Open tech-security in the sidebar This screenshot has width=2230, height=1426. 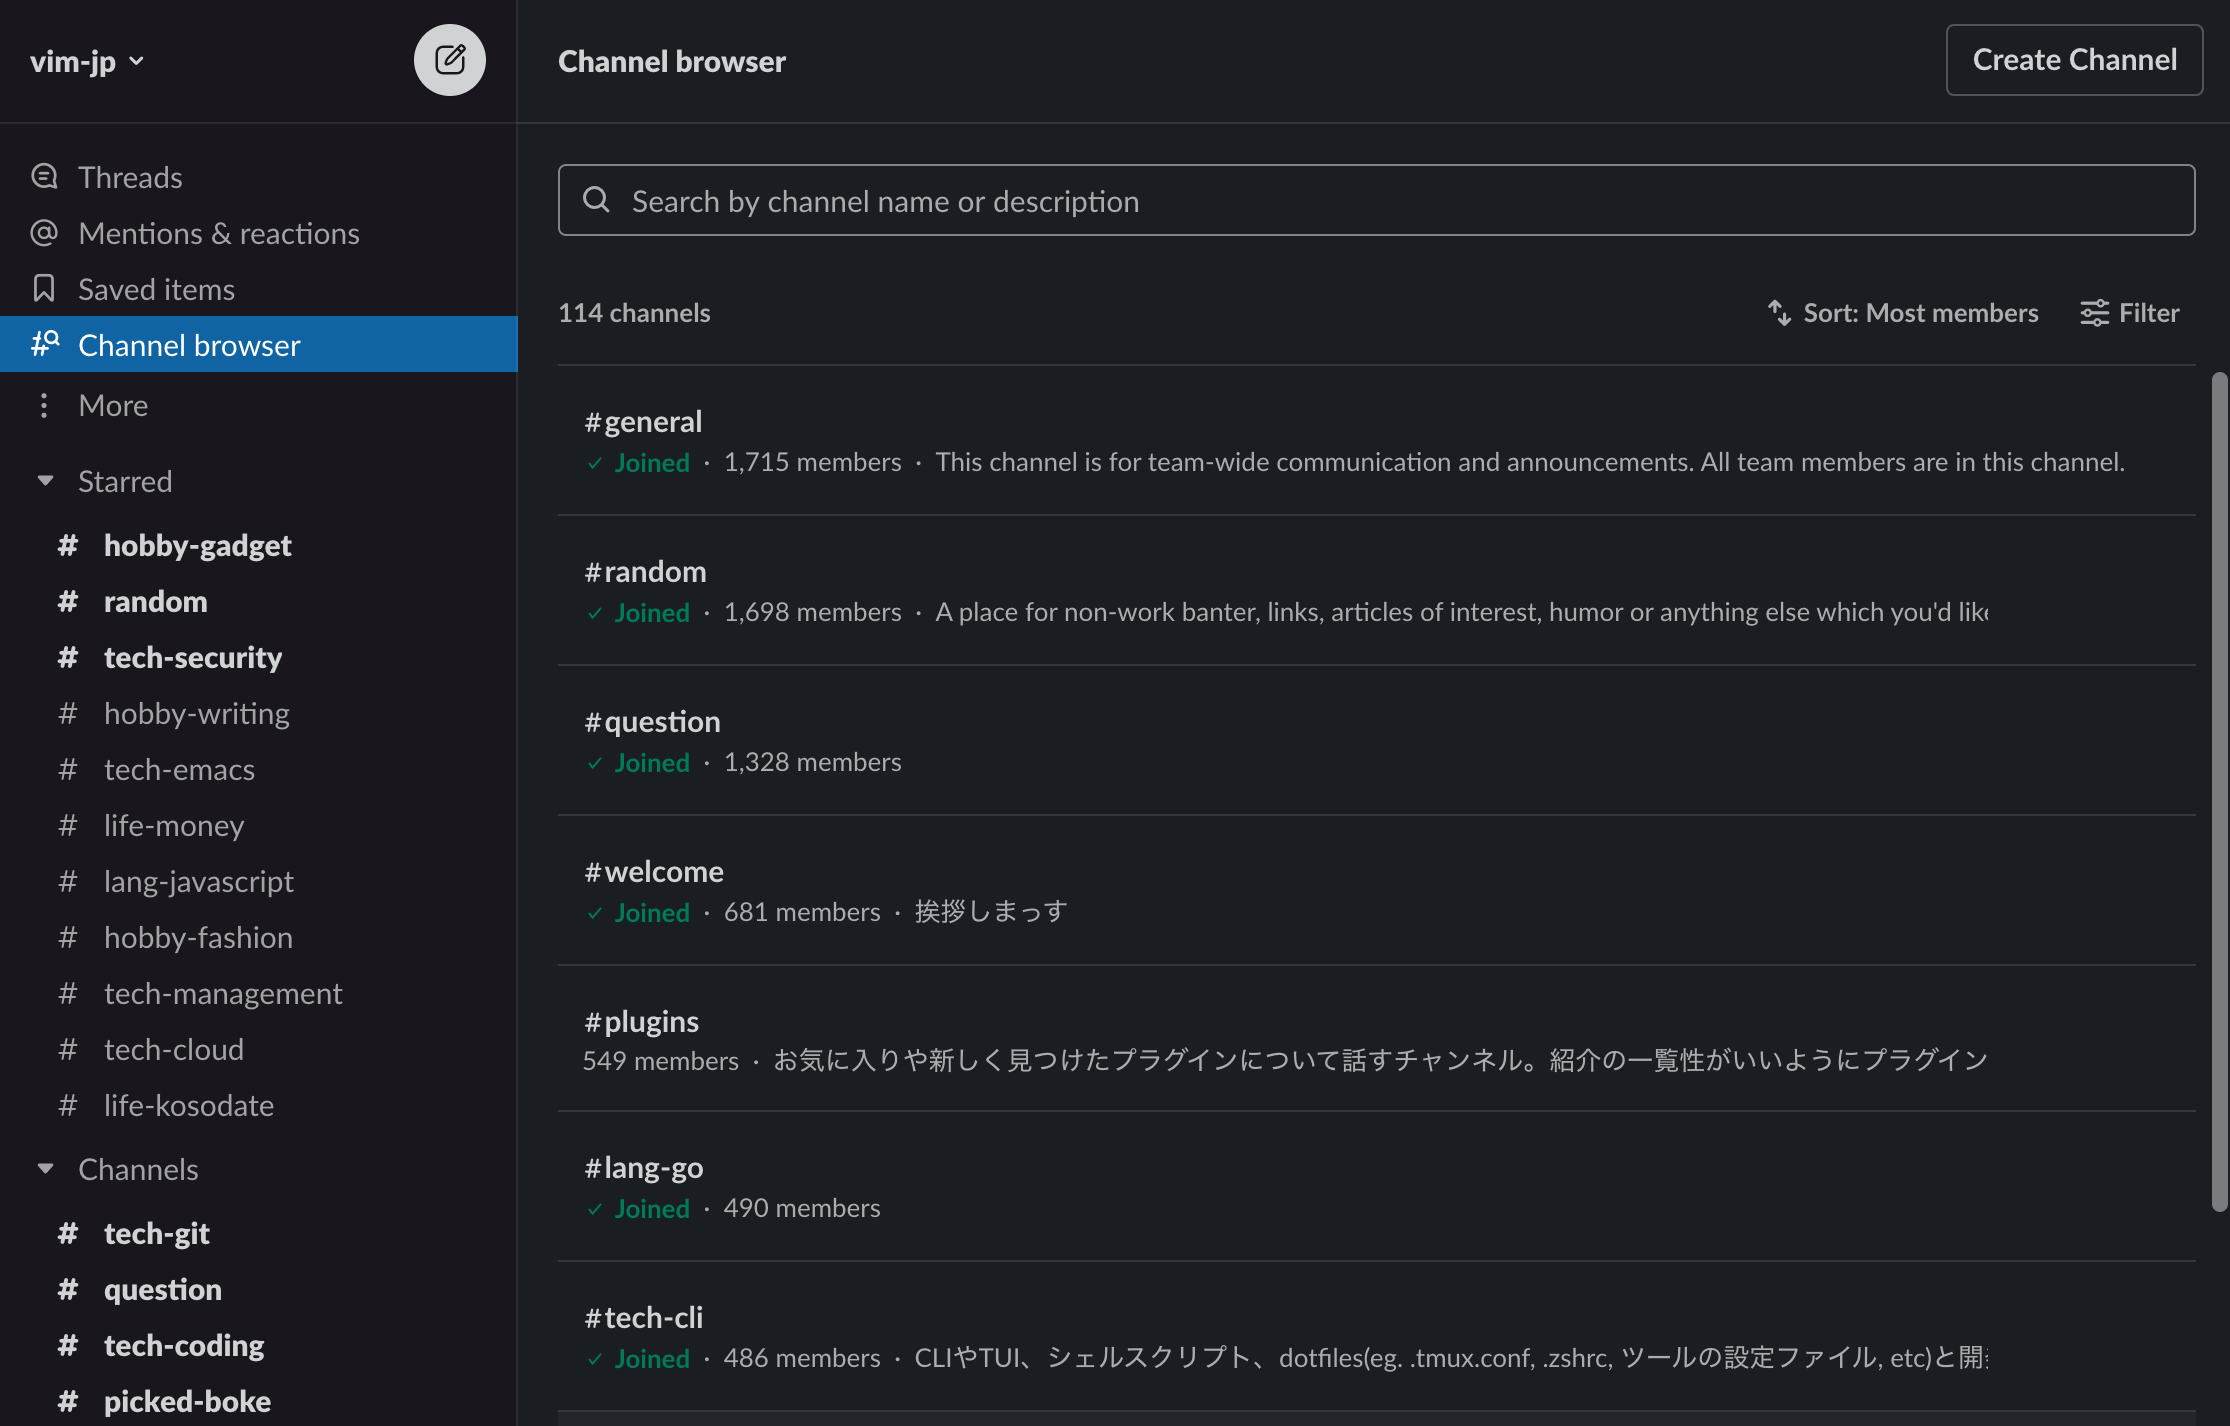192,657
